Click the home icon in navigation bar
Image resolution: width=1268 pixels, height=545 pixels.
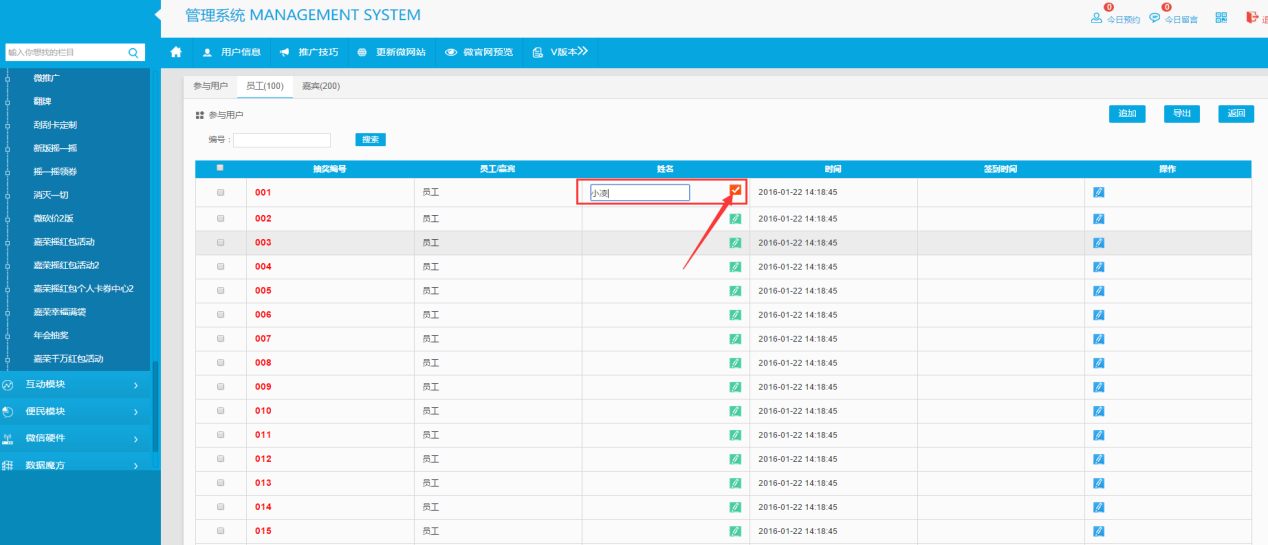[176, 52]
